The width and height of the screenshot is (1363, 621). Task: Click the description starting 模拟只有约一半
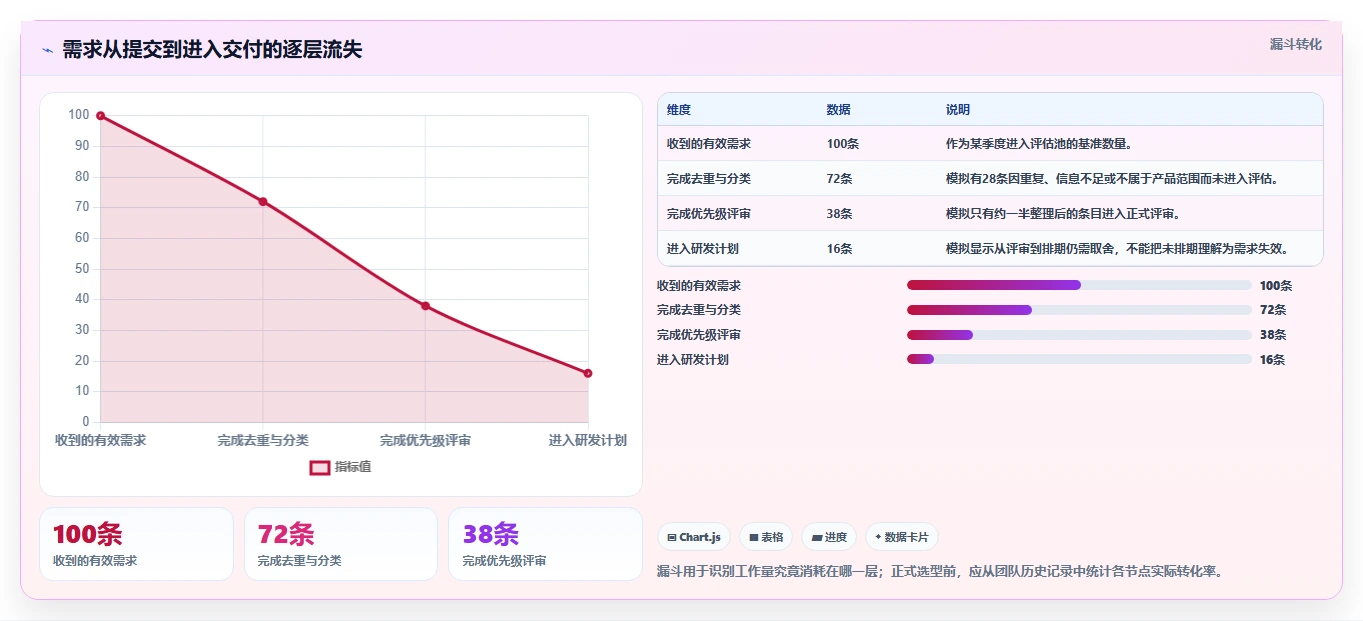pos(1063,214)
